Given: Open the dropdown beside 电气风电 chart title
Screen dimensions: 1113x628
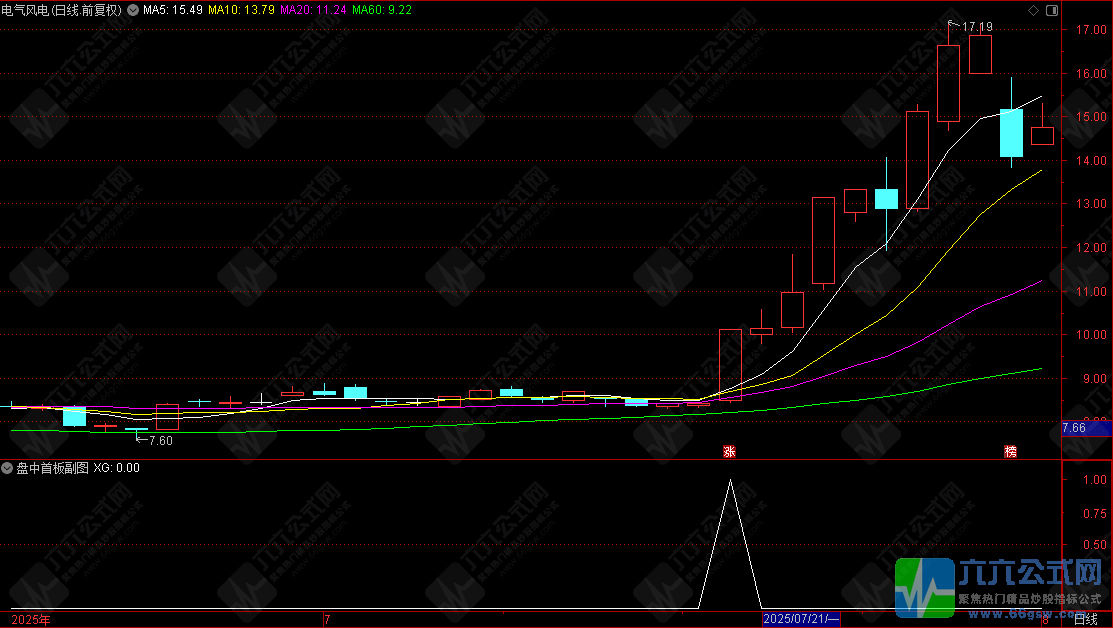Looking at the screenshot, I should coord(133,10).
